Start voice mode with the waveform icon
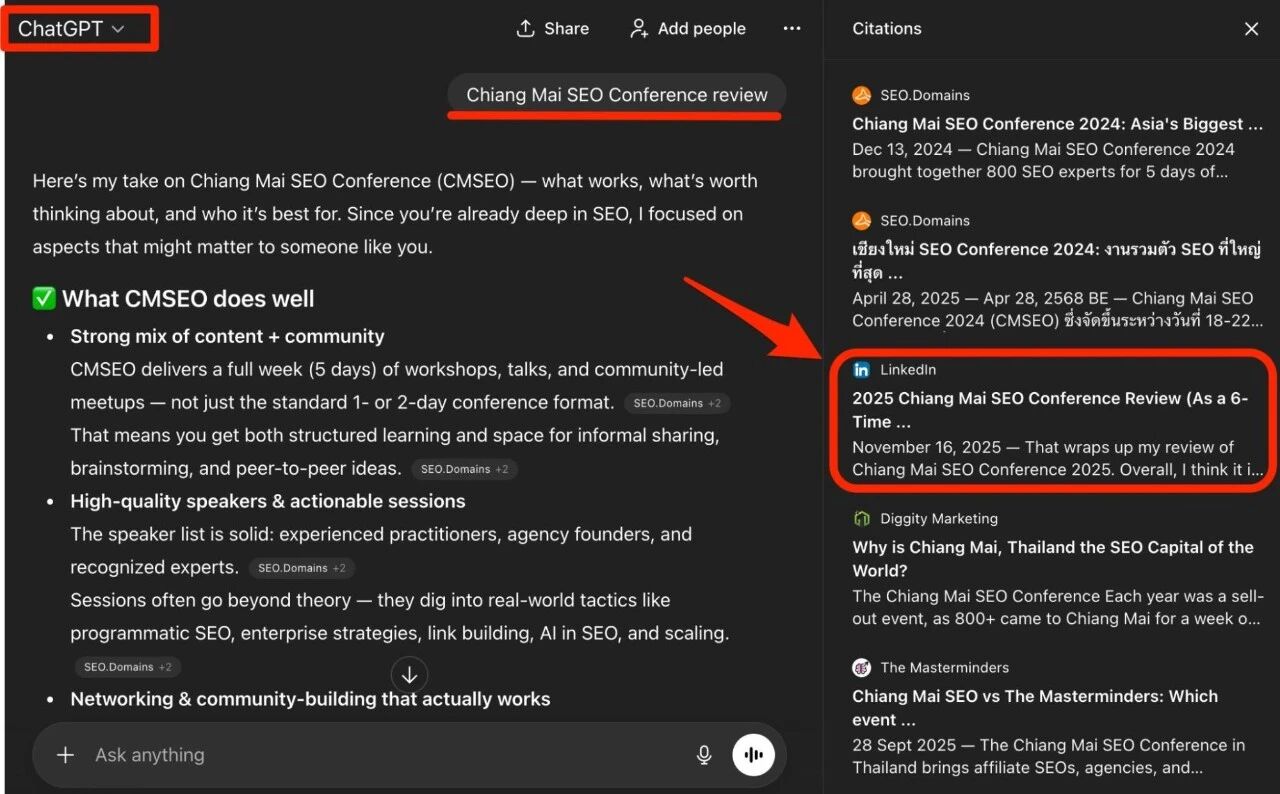Image resolution: width=1280 pixels, height=794 pixels. tap(753, 755)
